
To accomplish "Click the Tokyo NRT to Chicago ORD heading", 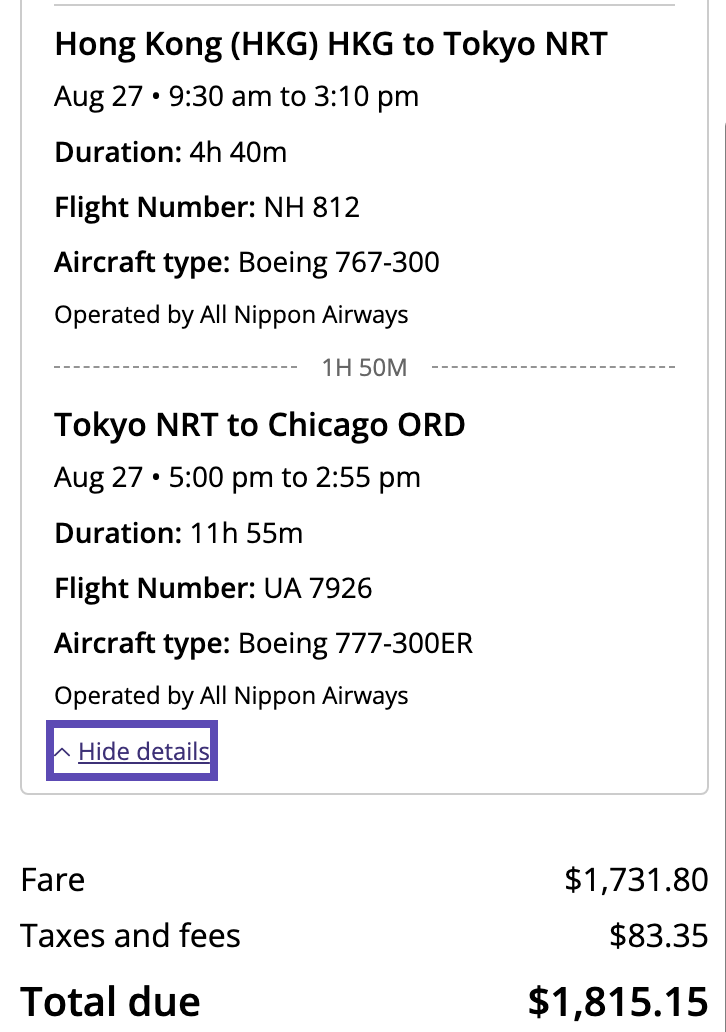I will pyautogui.click(x=259, y=425).
